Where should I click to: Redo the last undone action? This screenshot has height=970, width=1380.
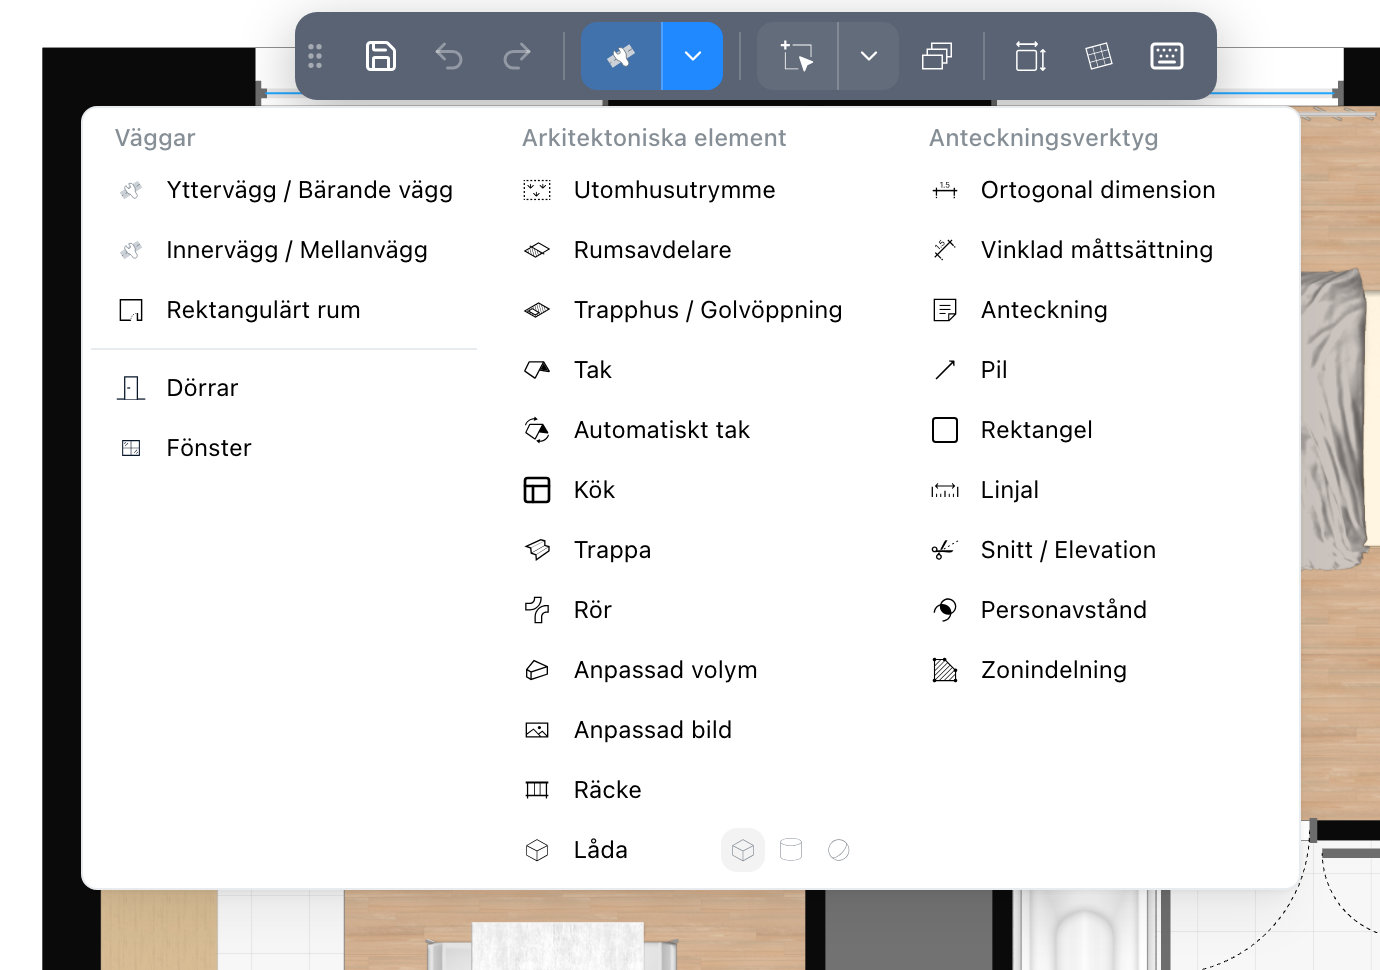[517, 56]
